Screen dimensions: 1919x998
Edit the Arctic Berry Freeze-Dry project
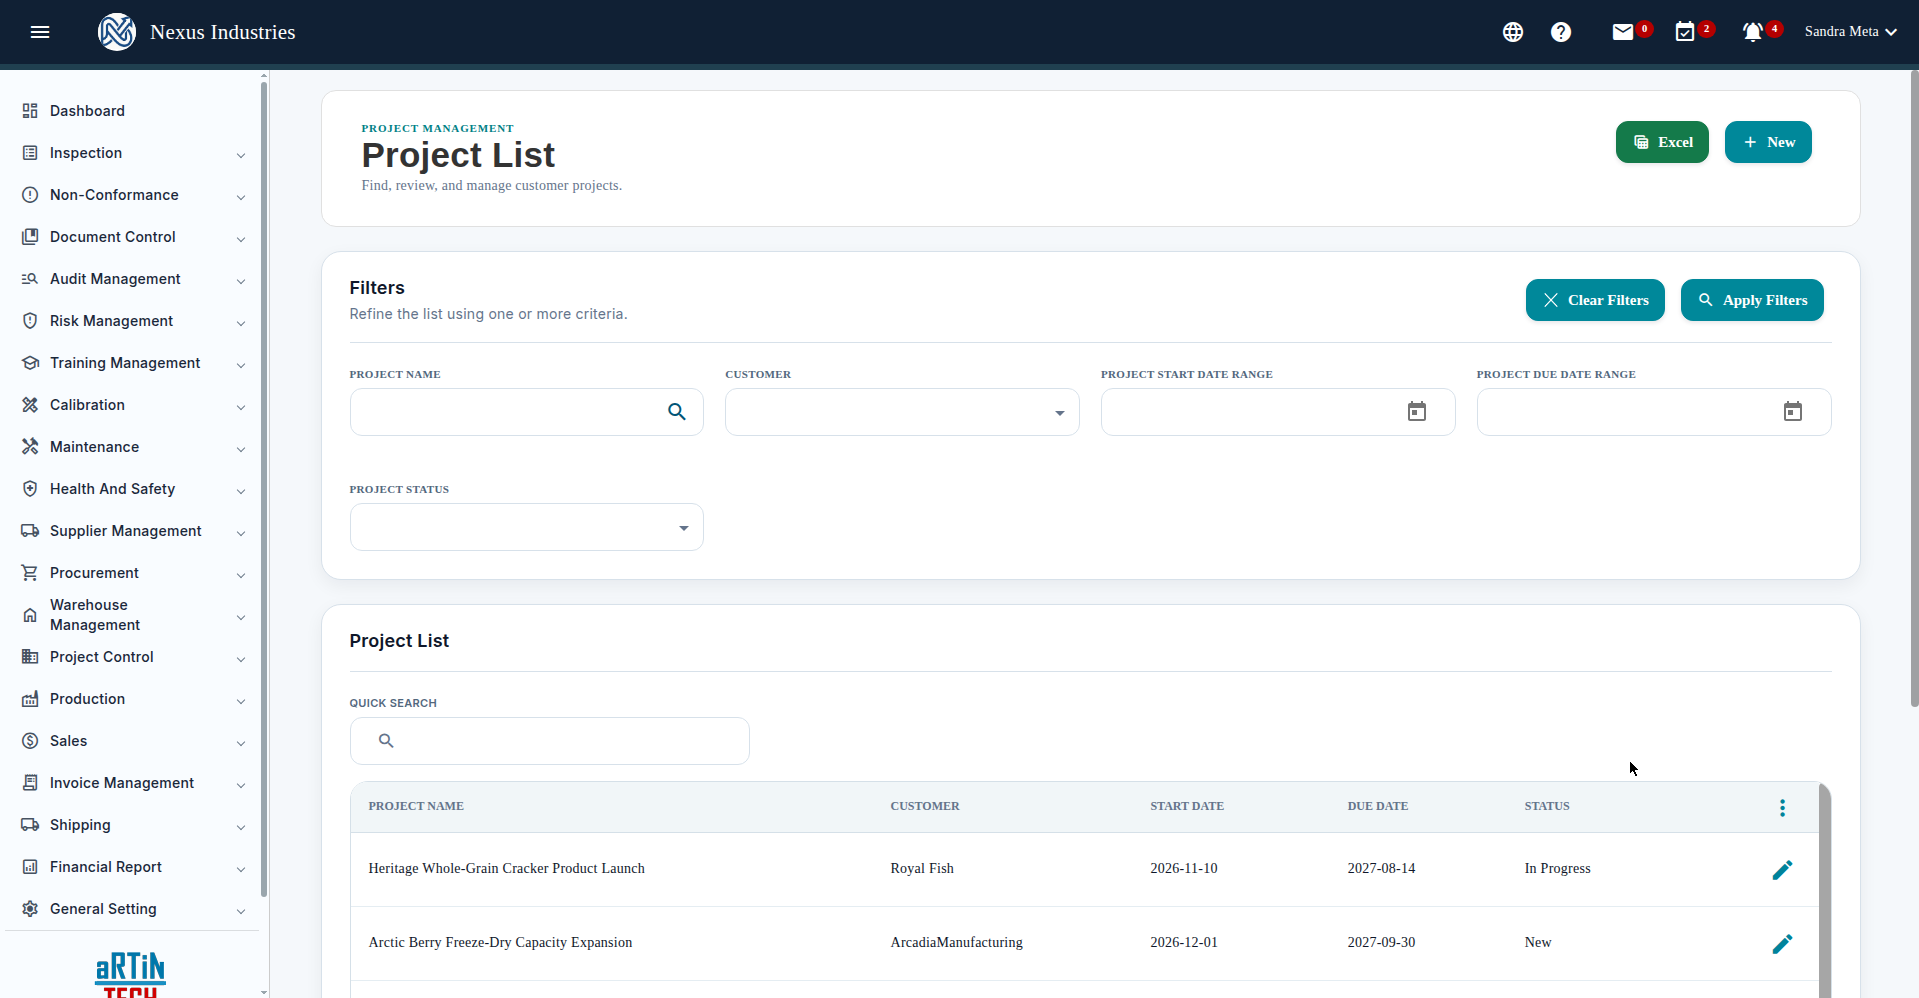tap(1782, 944)
